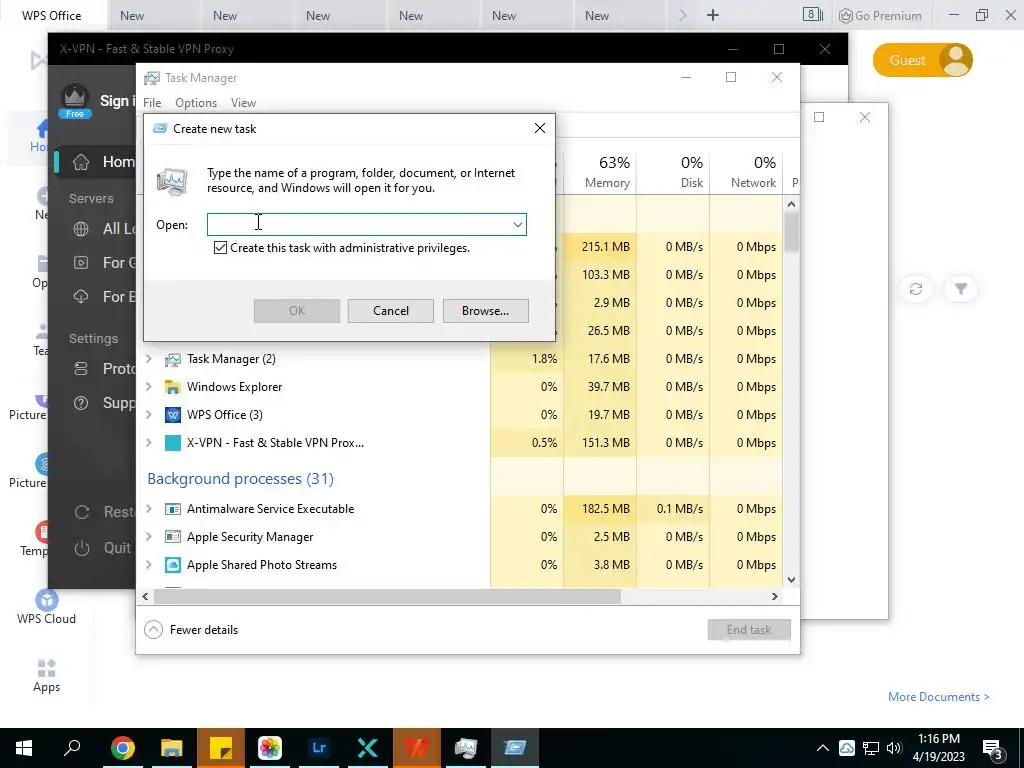
Task: Select Windows Explorer icon in process list
Action: click(x=172, y=387)
